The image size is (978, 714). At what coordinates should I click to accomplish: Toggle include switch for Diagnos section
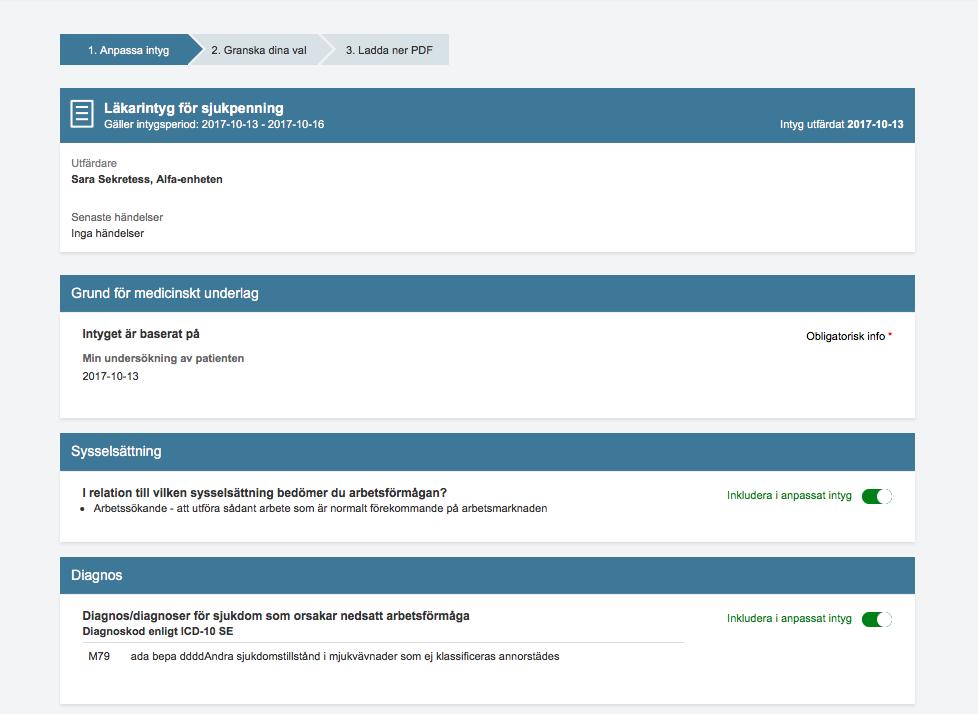(x=877, y=619)
